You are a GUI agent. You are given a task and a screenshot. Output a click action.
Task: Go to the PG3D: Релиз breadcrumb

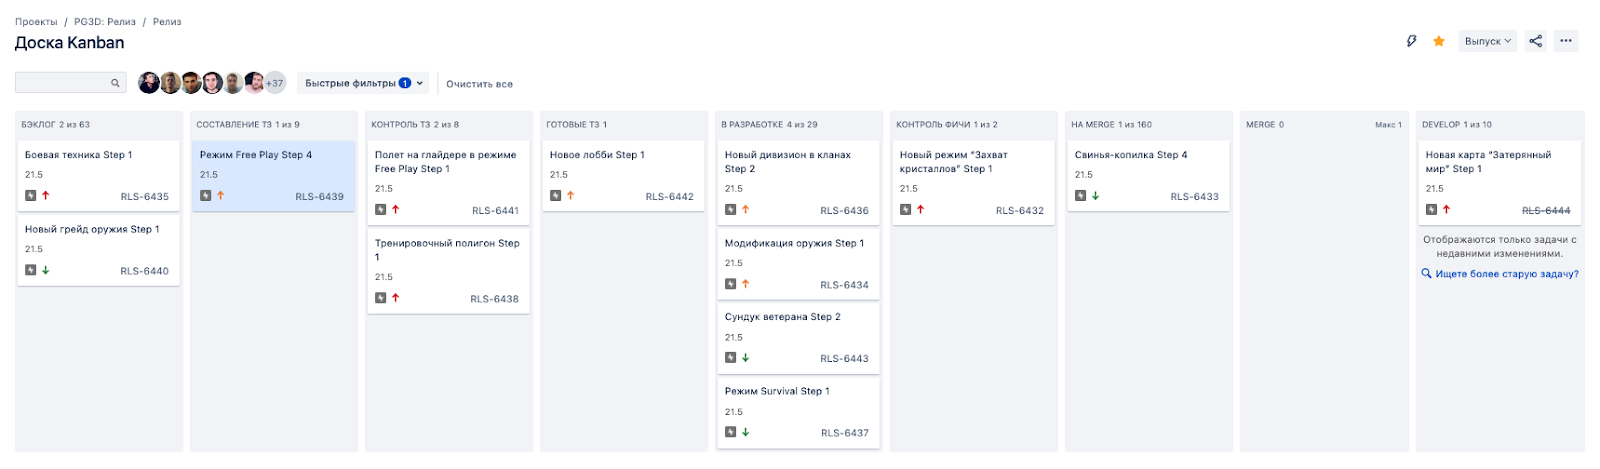coord(105,21)
